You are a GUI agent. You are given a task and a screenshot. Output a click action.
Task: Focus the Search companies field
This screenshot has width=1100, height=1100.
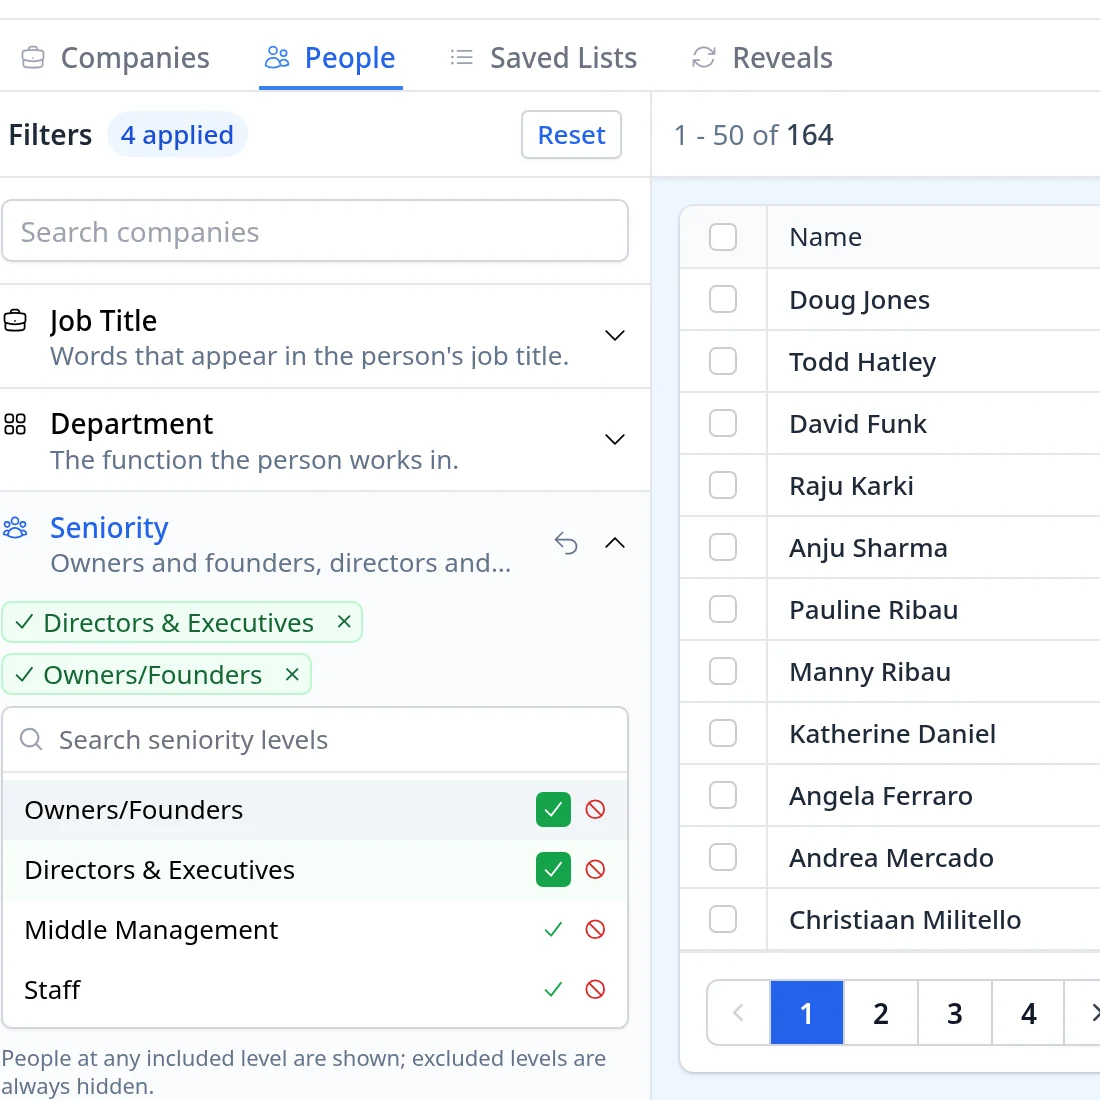[315, 232]
